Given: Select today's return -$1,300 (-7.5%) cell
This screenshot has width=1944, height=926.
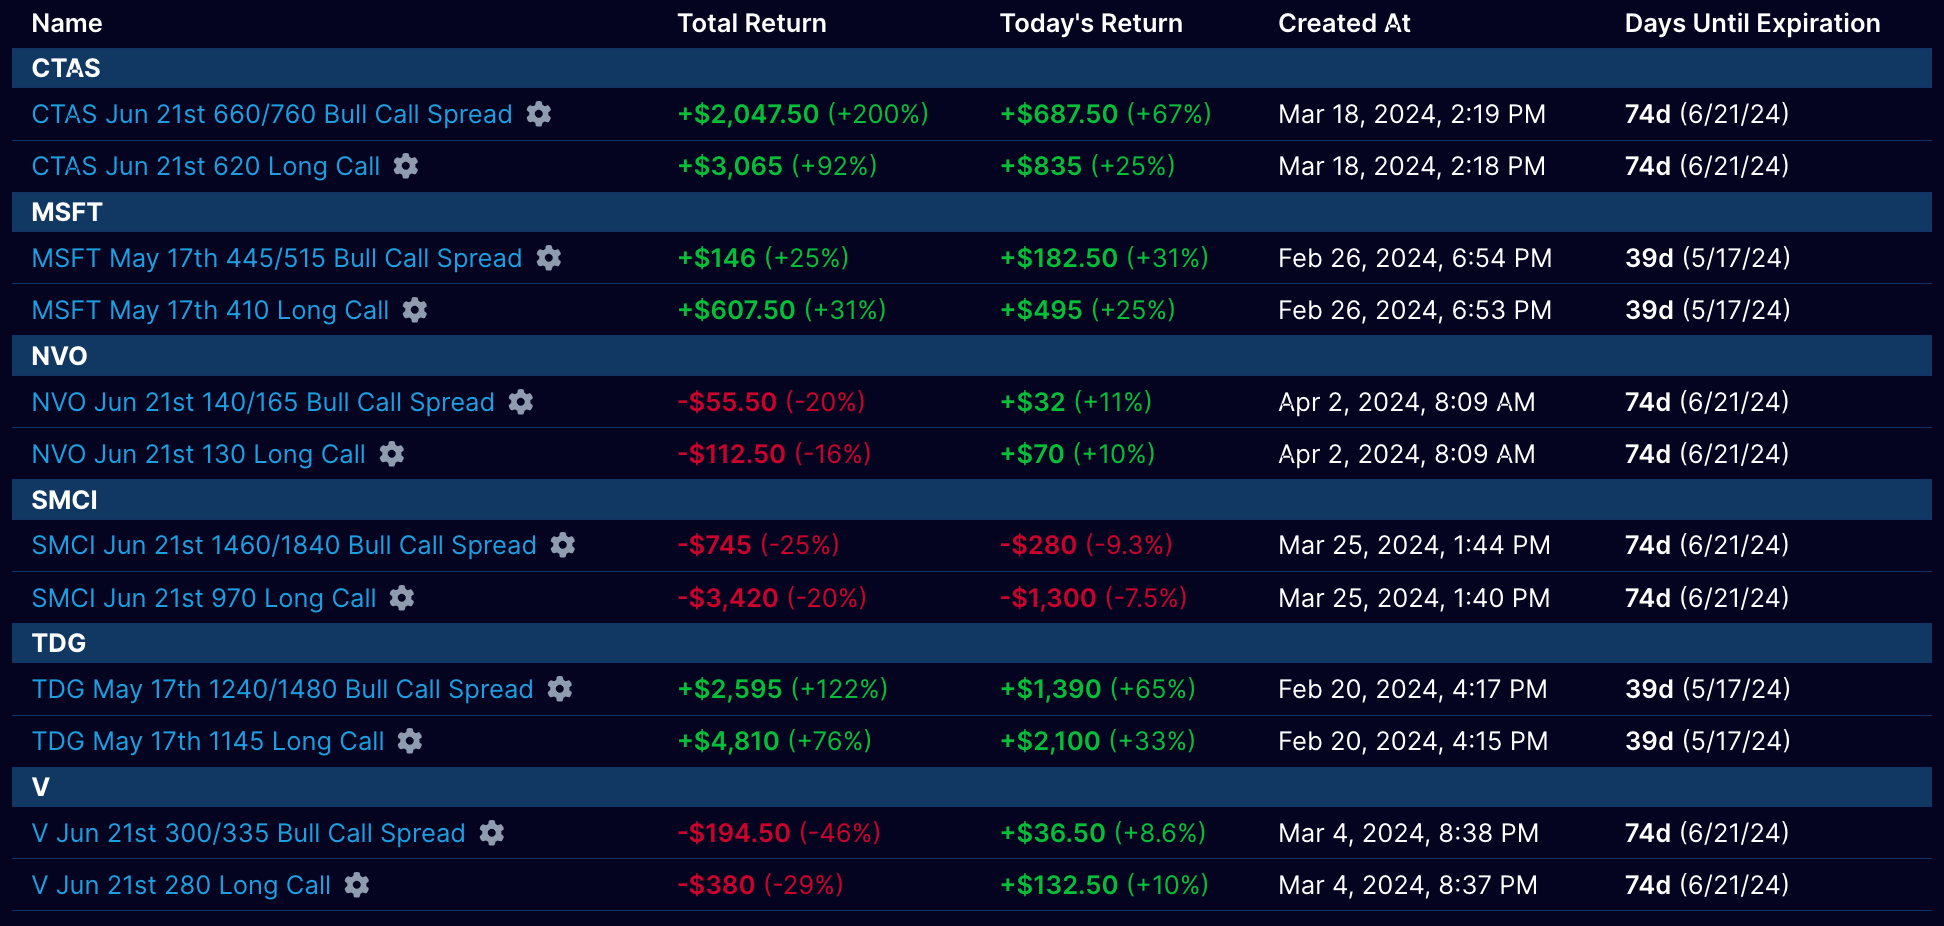Looking at the screenshot, I should (1094, 598).
